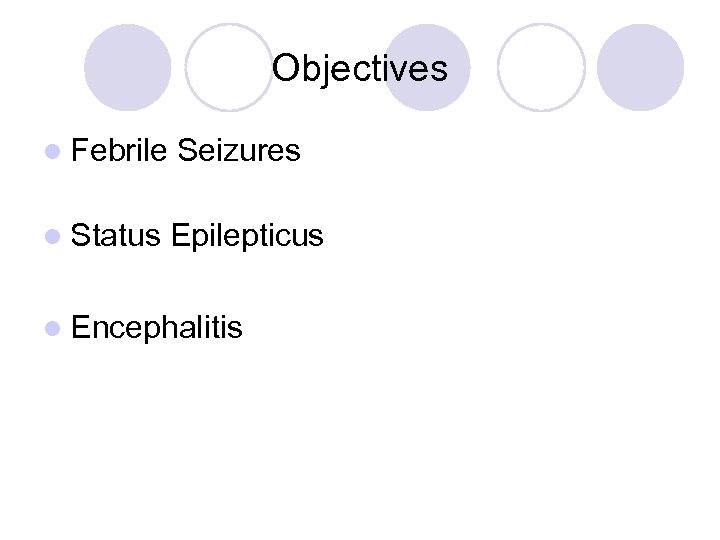This screenshot has height=540, width=720.
Task: Select the outlined circle left of the title
Action: (x=229, y=67)
